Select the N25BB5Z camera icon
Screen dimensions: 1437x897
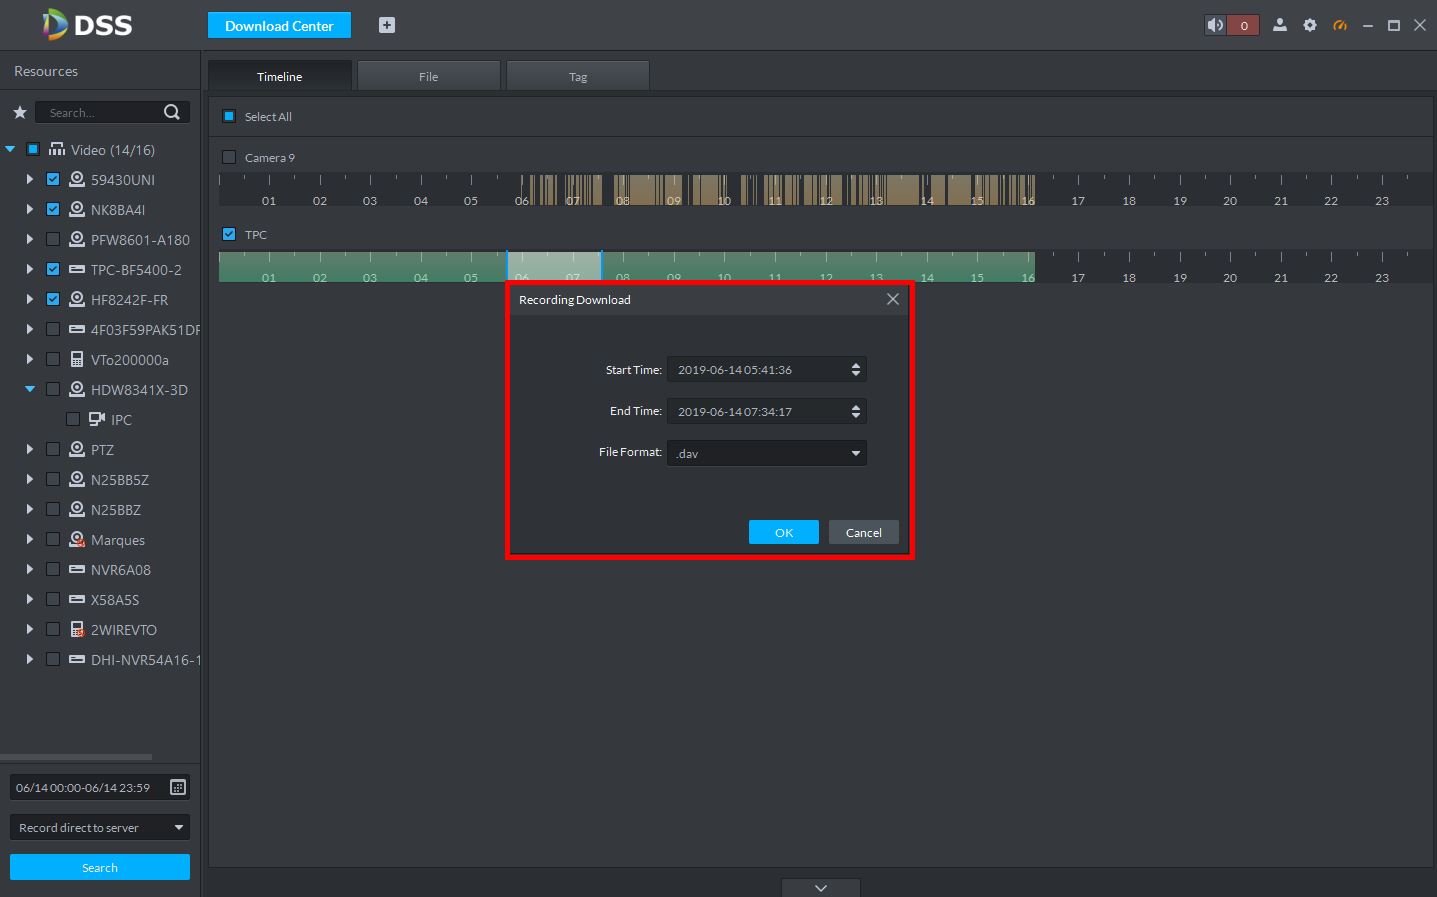tap(77, 479)
